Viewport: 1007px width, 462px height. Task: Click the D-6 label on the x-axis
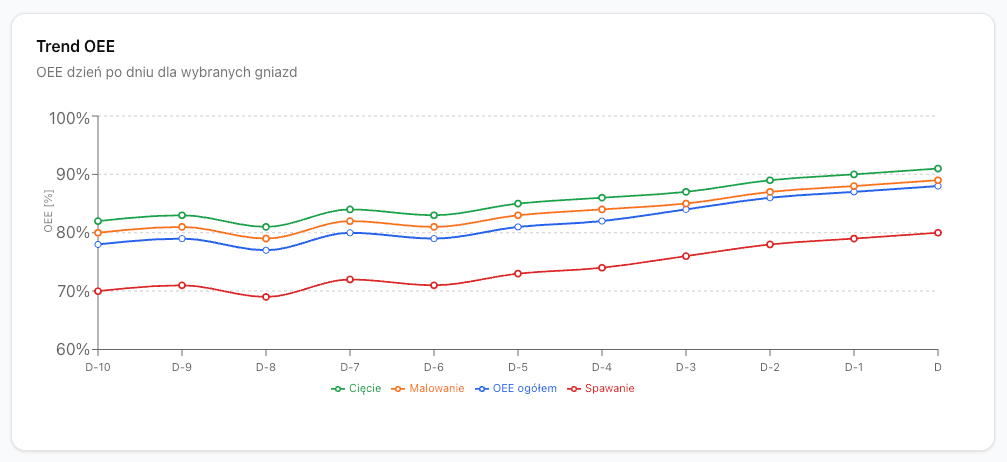click(434, 367)
